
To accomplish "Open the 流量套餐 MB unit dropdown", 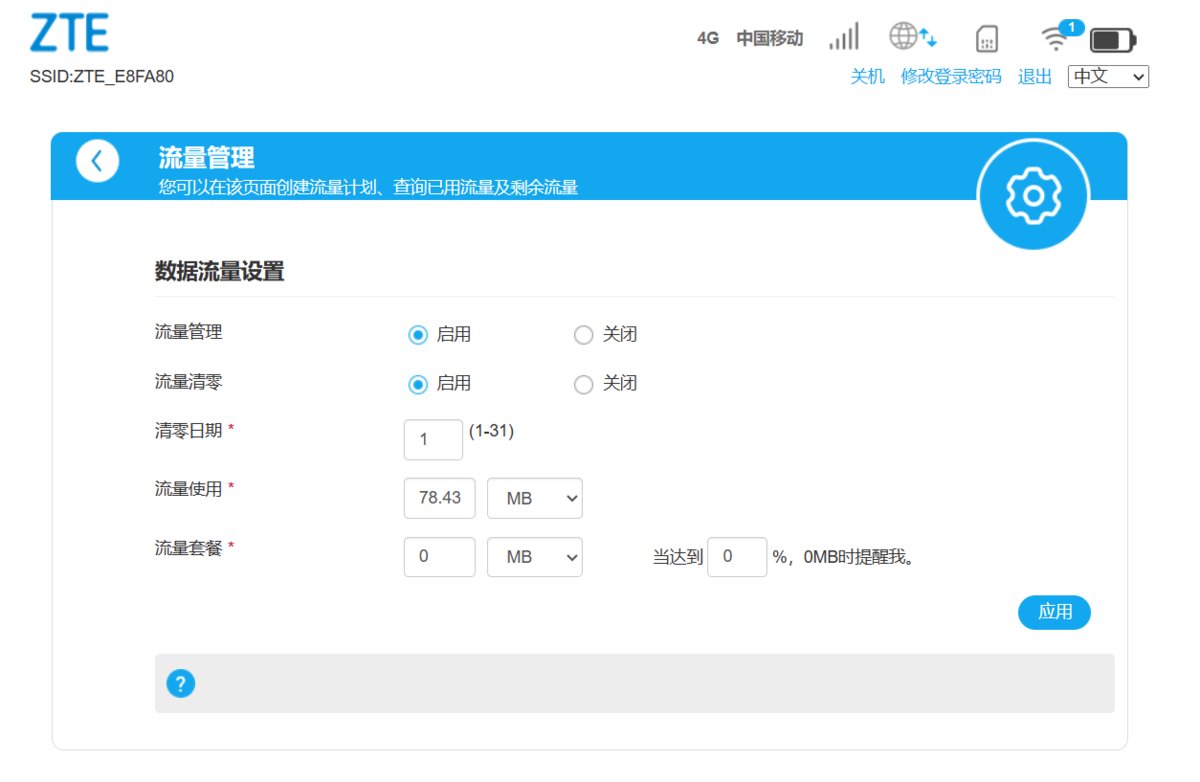I will tap(535, 557).
